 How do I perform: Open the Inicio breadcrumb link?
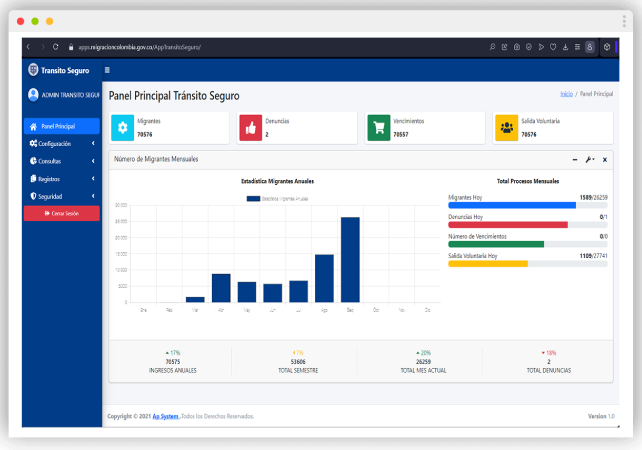tap(567, 94)
